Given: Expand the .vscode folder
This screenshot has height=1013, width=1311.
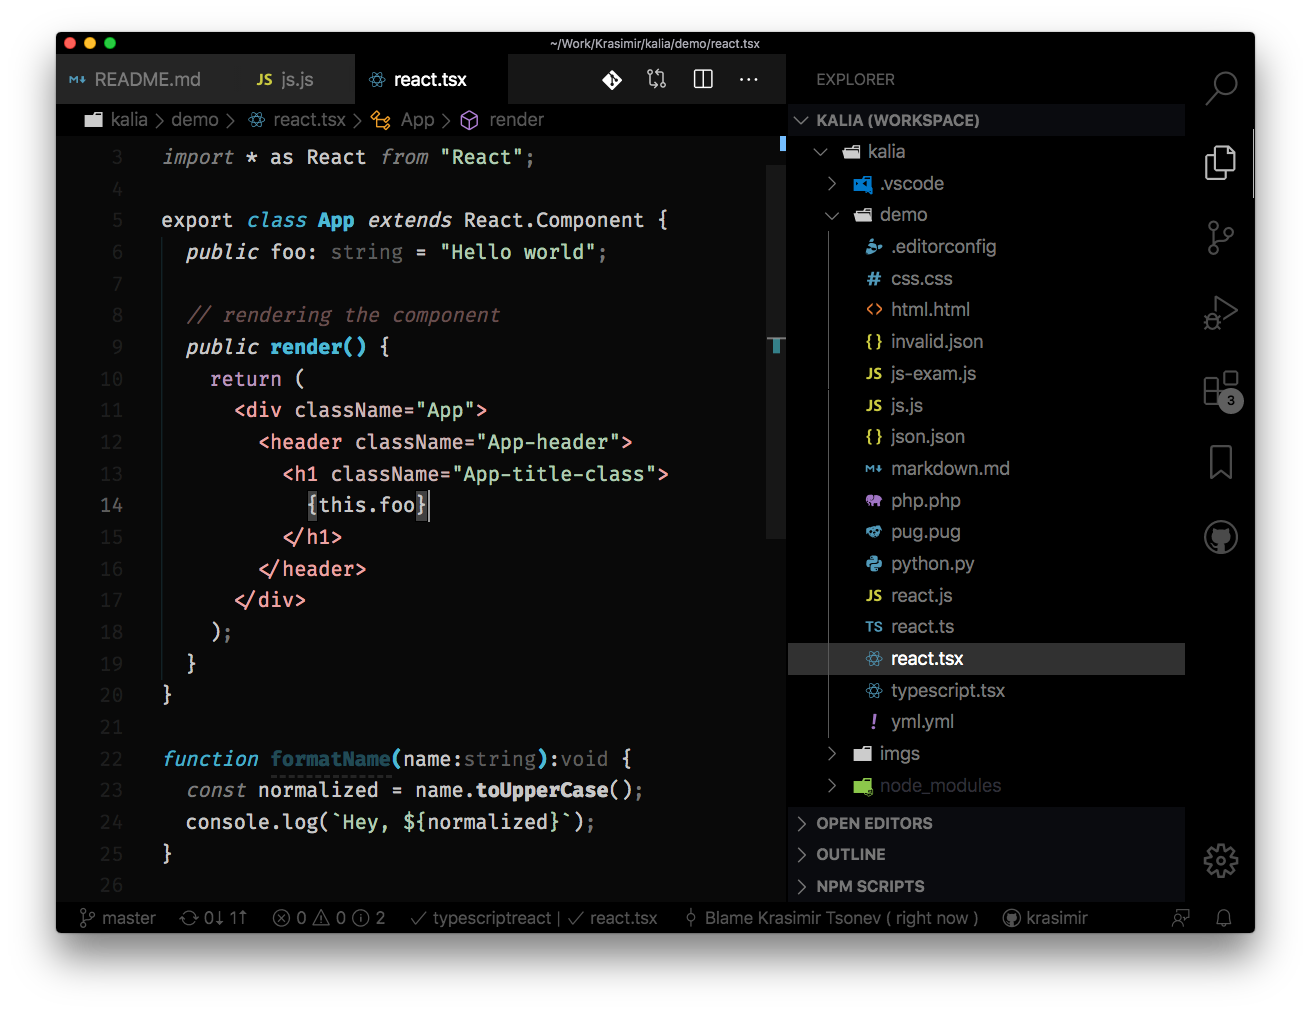Looking at the screenshot, I should [x=986, y=184].
